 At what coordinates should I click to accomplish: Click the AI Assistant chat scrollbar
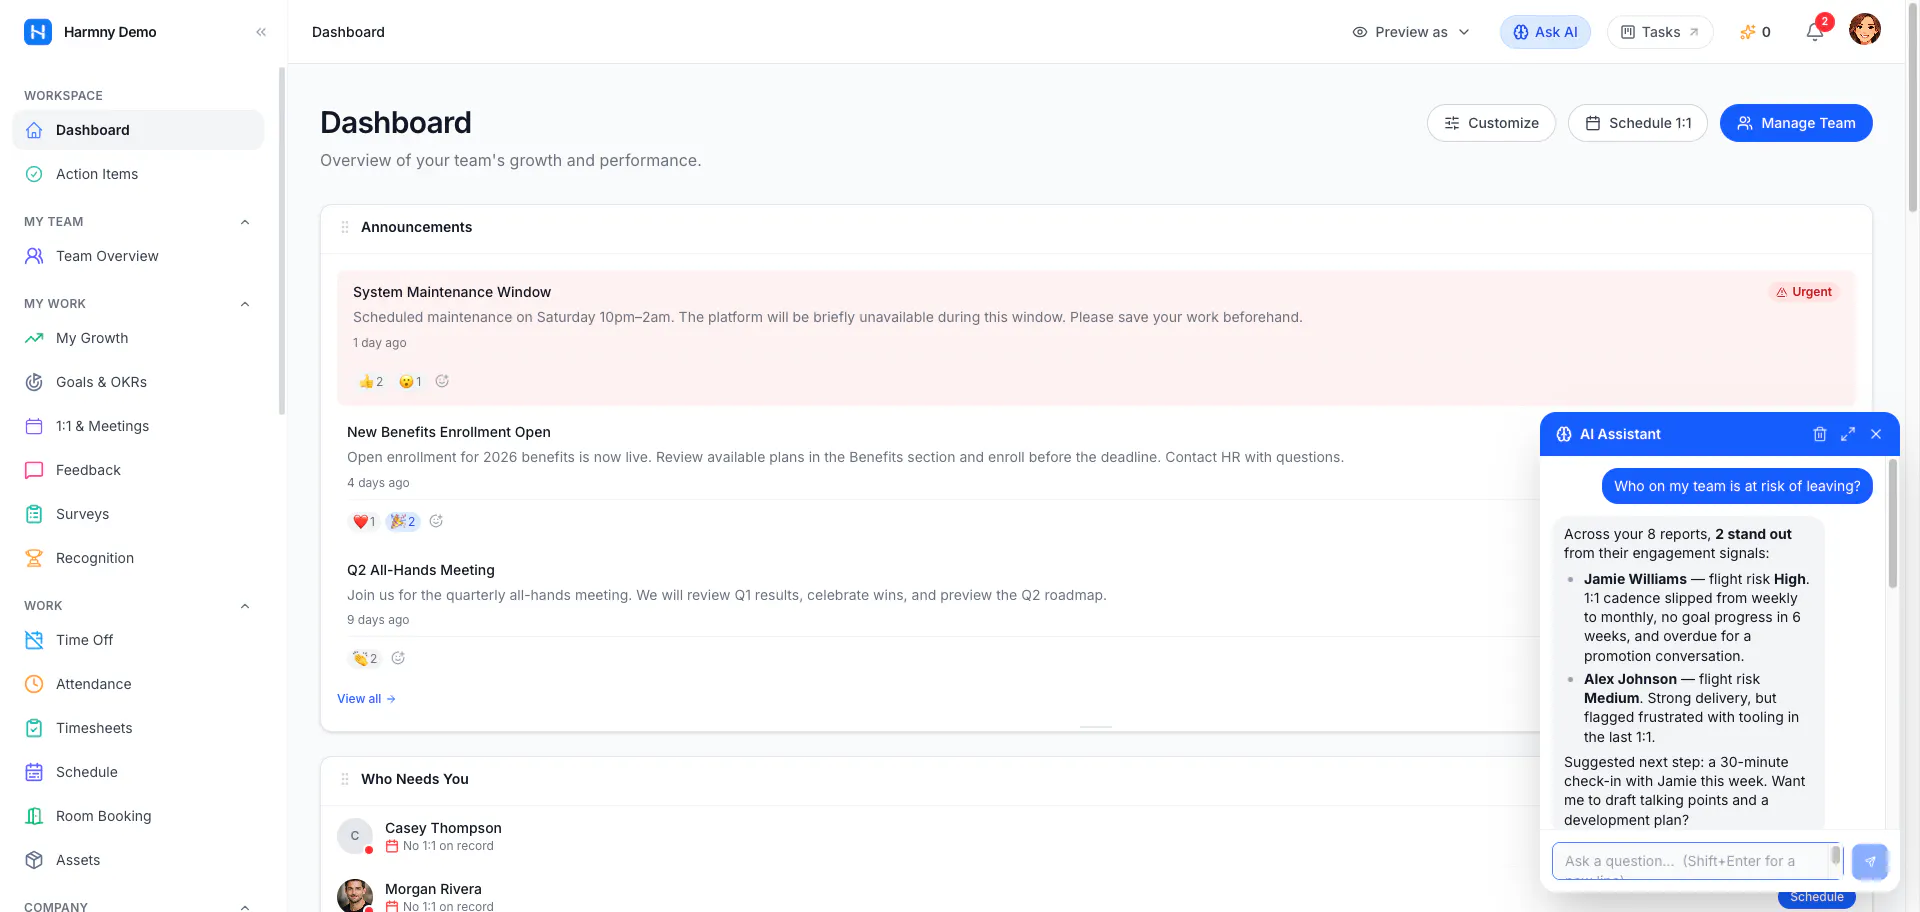point(1892,524)
